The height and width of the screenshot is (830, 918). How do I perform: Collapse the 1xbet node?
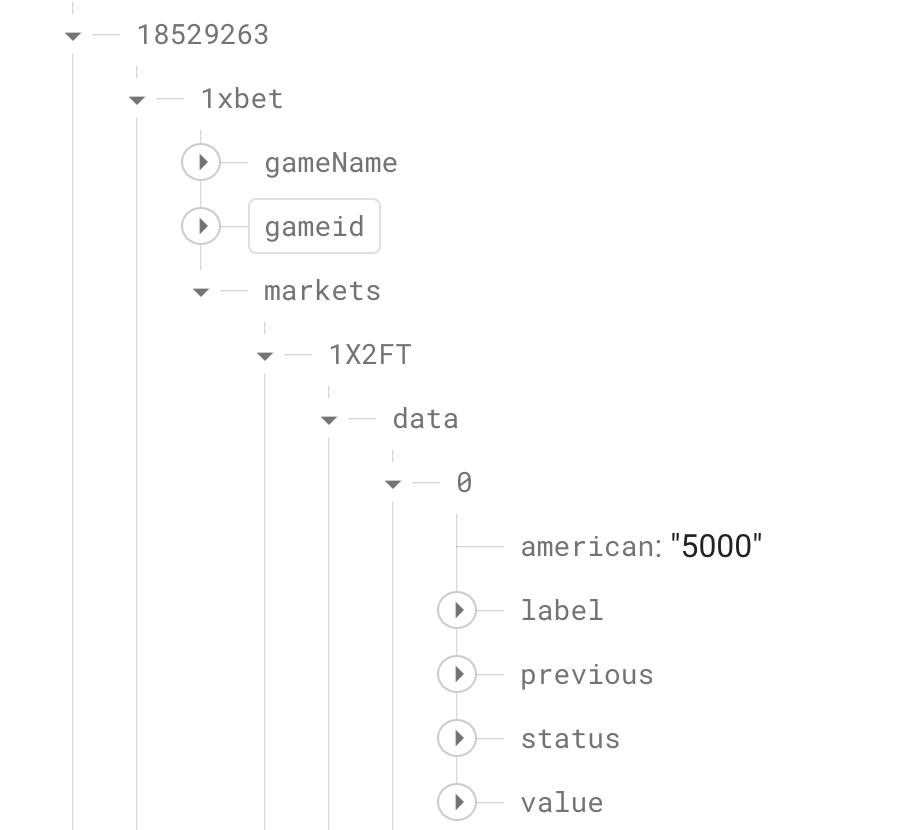point(137,99)
